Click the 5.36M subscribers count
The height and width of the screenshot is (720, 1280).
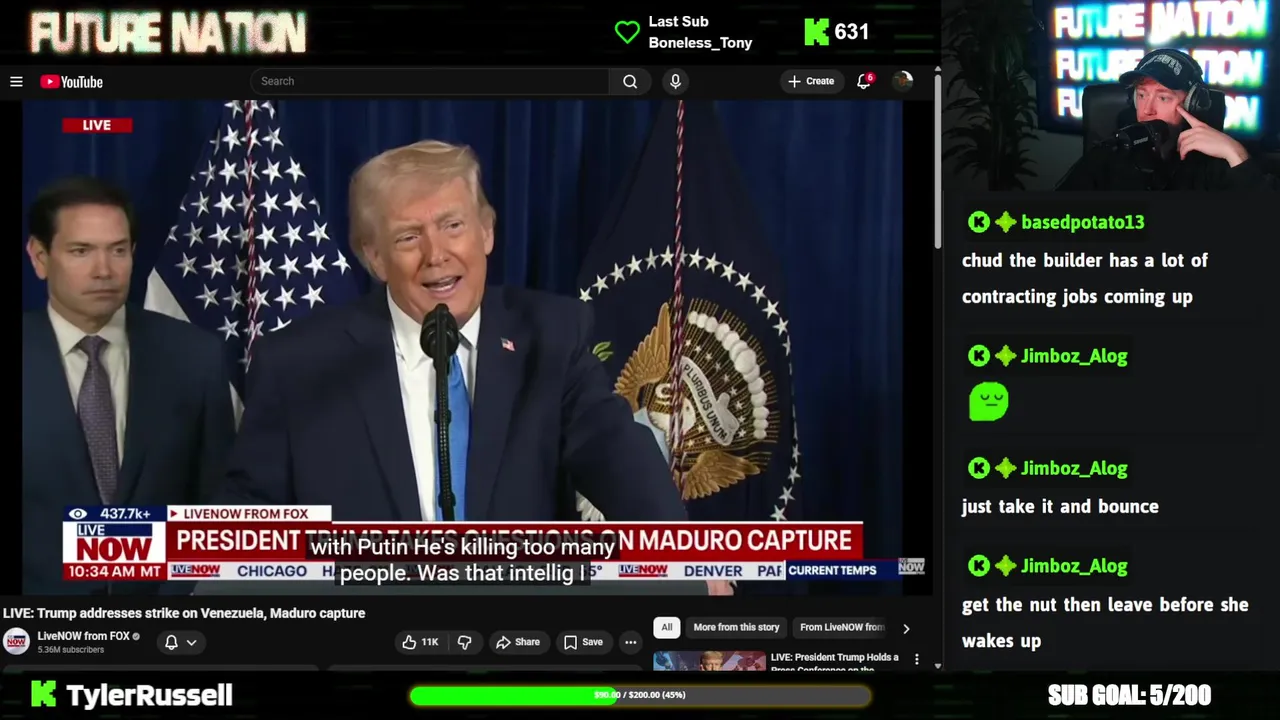tap(70, 650)
